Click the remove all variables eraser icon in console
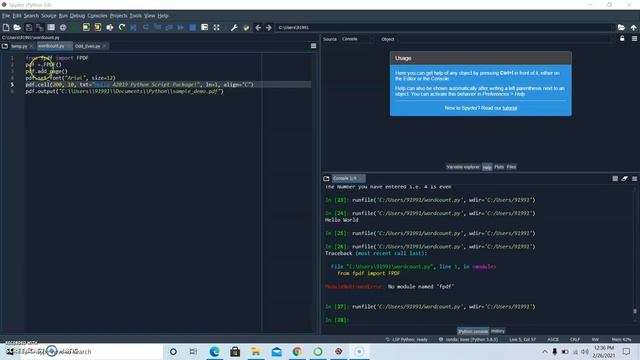Image resolution: width=640 pixels, height=360 pixels. coord(624,178)
